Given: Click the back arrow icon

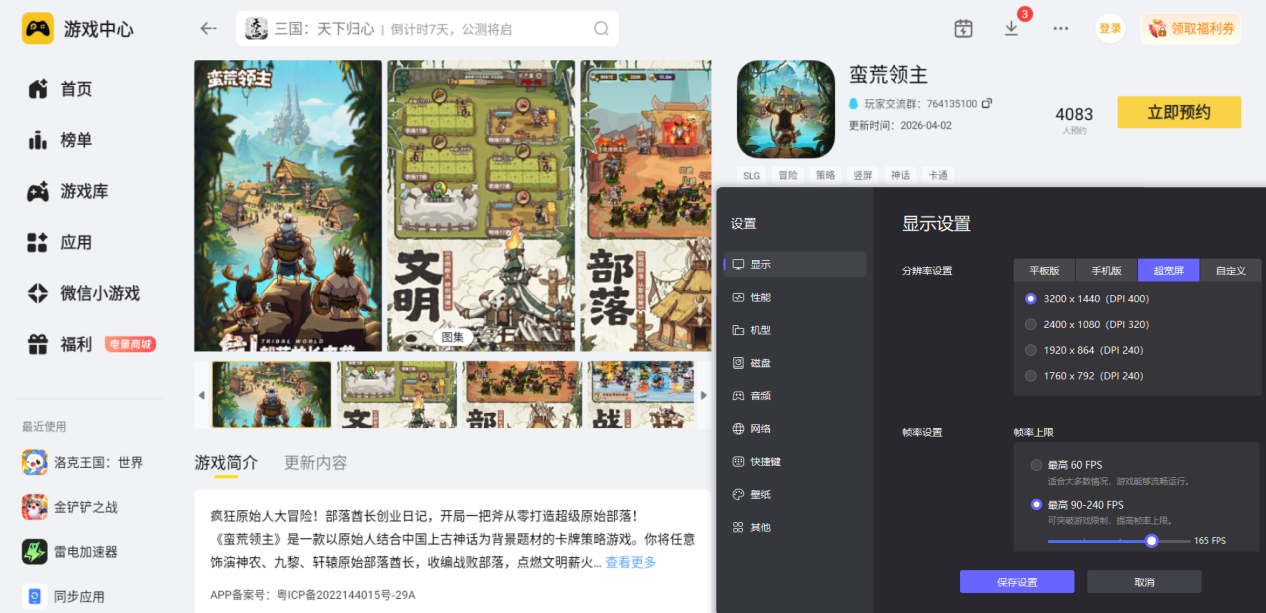Looking at the screenshot, I should coord(208,29).
